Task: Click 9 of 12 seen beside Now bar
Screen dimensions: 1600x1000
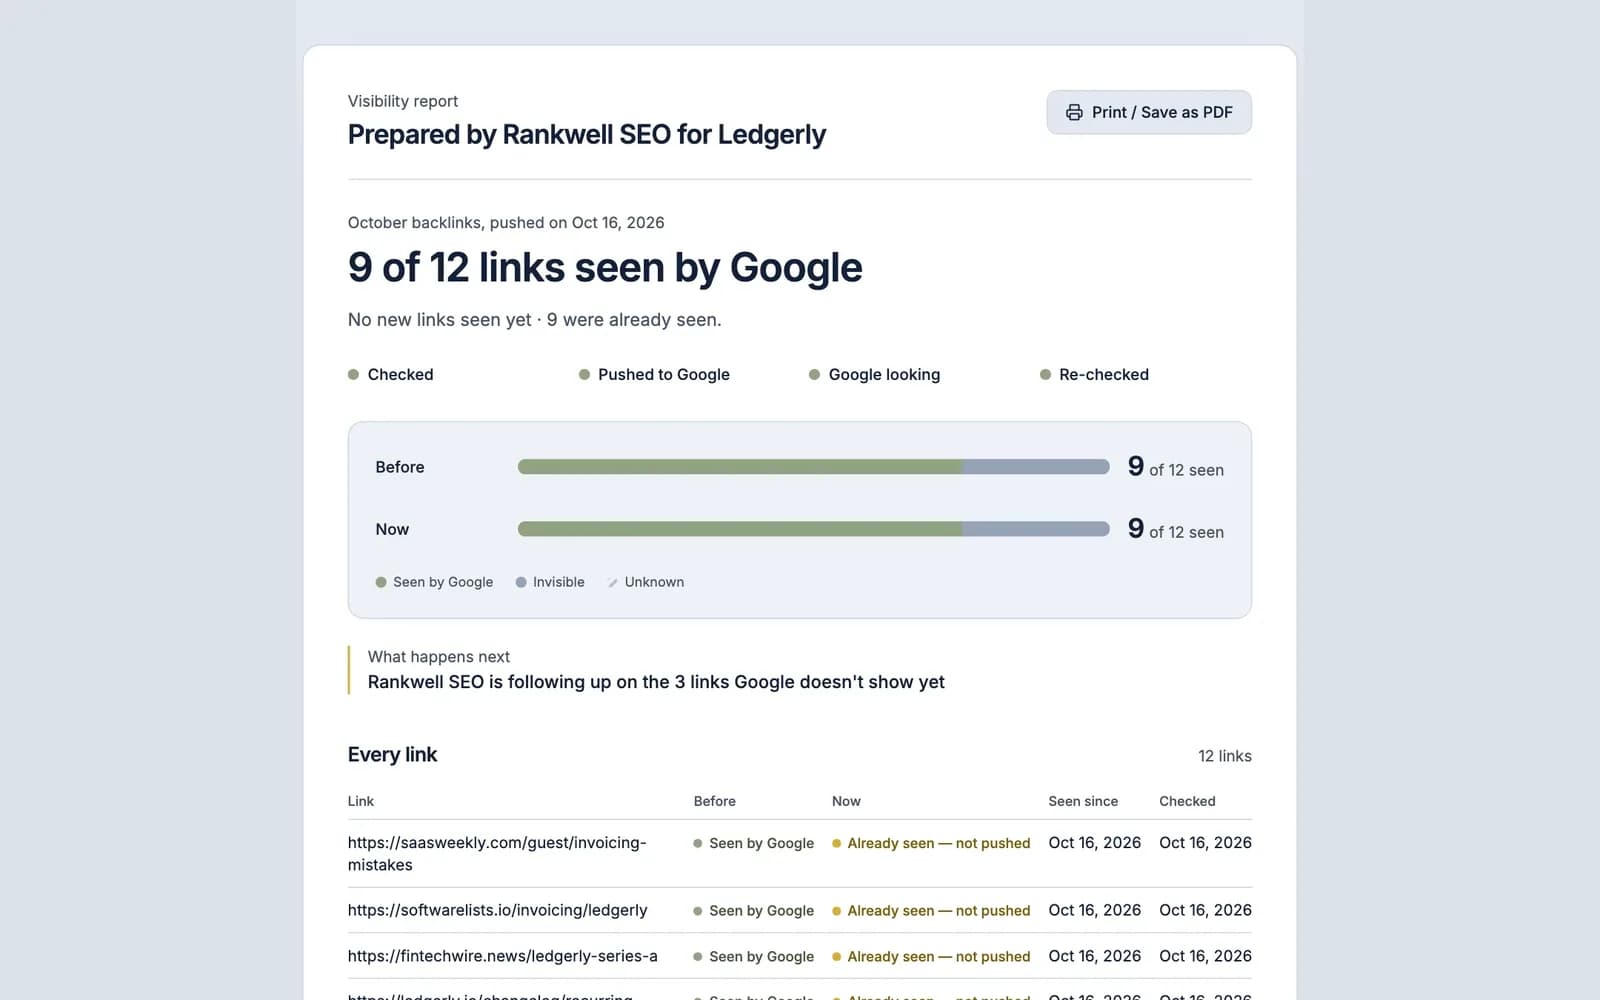Action: [1176, 529]
